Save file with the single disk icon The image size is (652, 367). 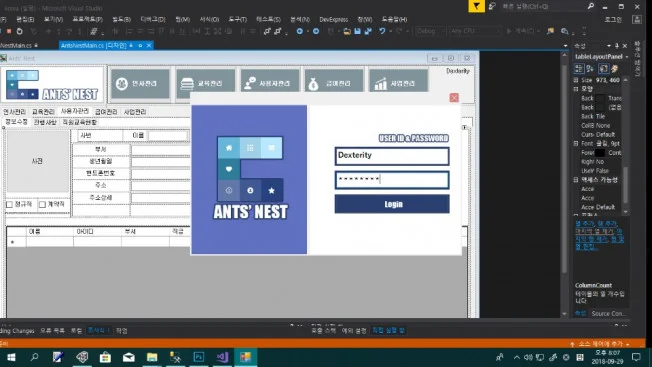(357, 31)
